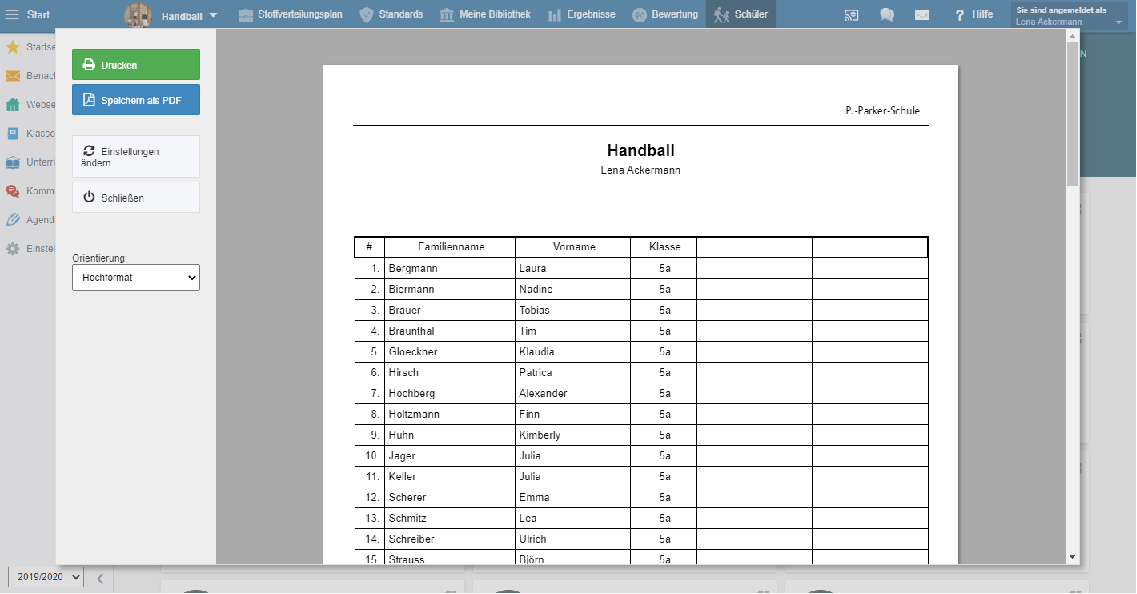1137x594 pixels.
Task: Click the screen cast icon in top bar
Action: [851, 15]
